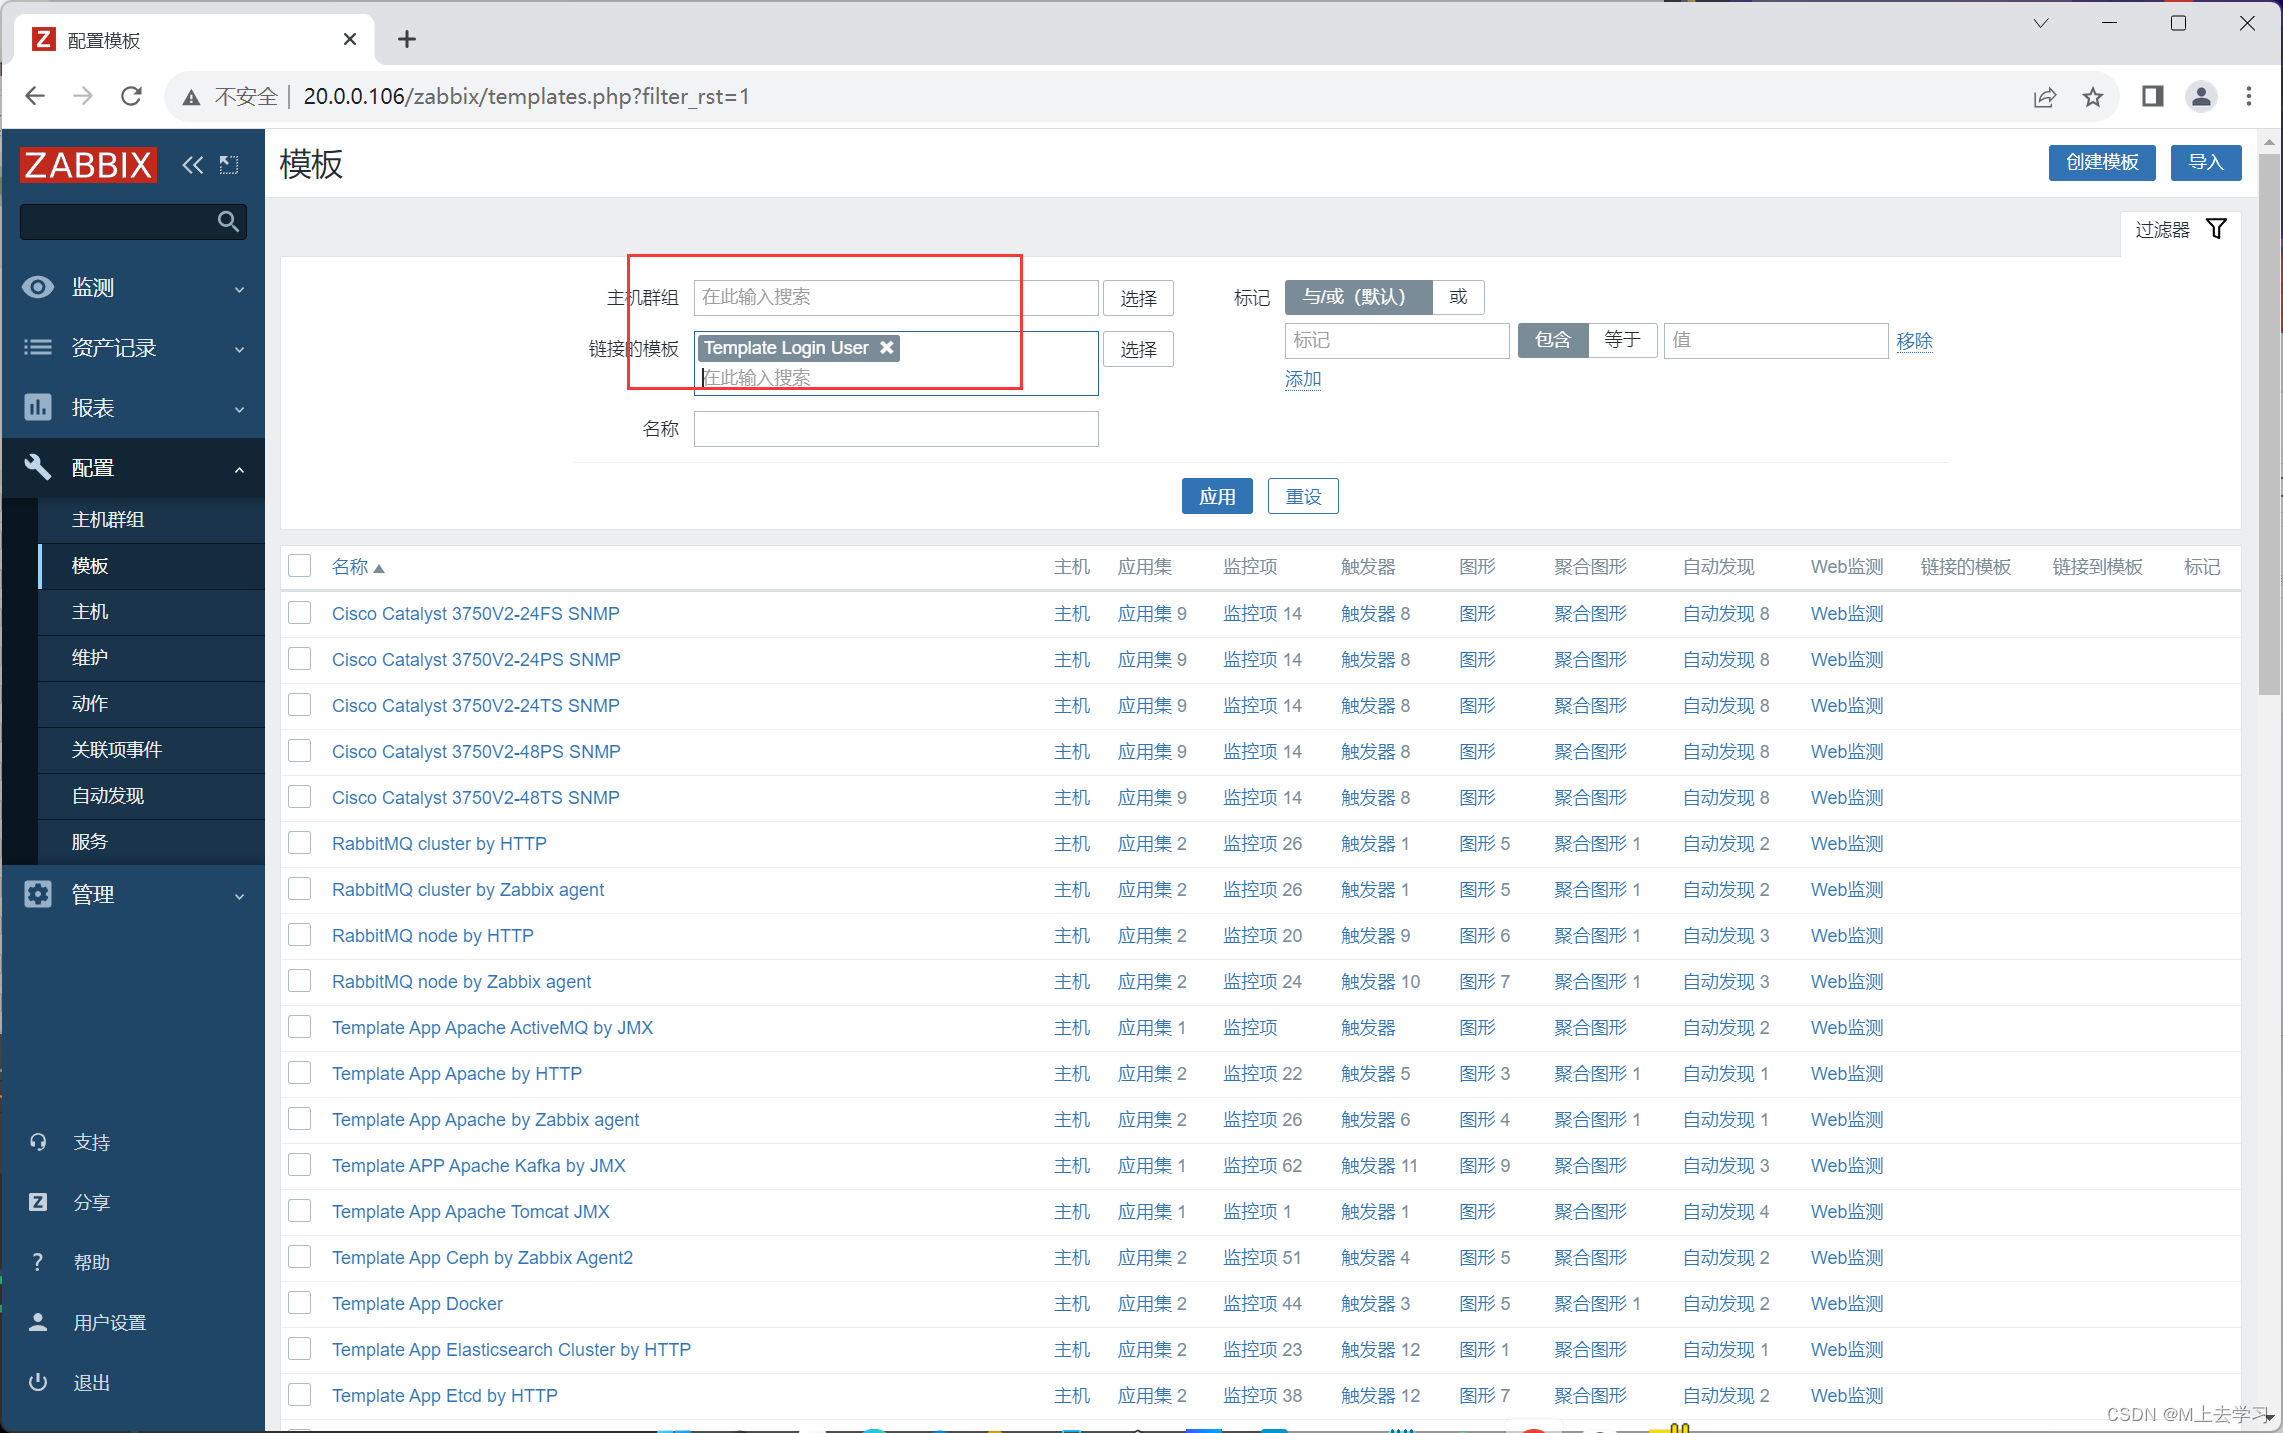This screenshot has width=2283, height=1433.
Task: Click the 分享 Z icon
Action: coord(38,1202)
